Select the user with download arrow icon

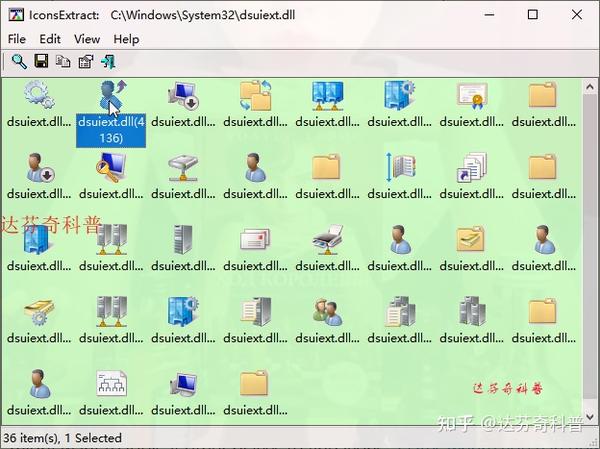(40, 167)
